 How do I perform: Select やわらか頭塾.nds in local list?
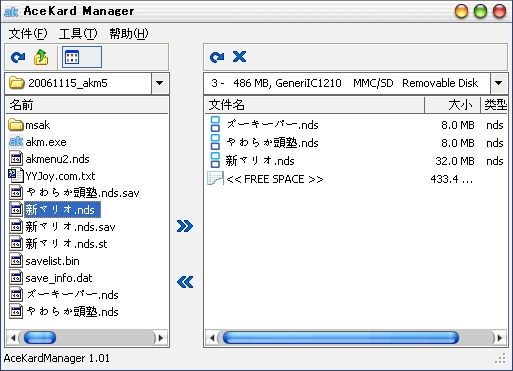click(72, 312)
